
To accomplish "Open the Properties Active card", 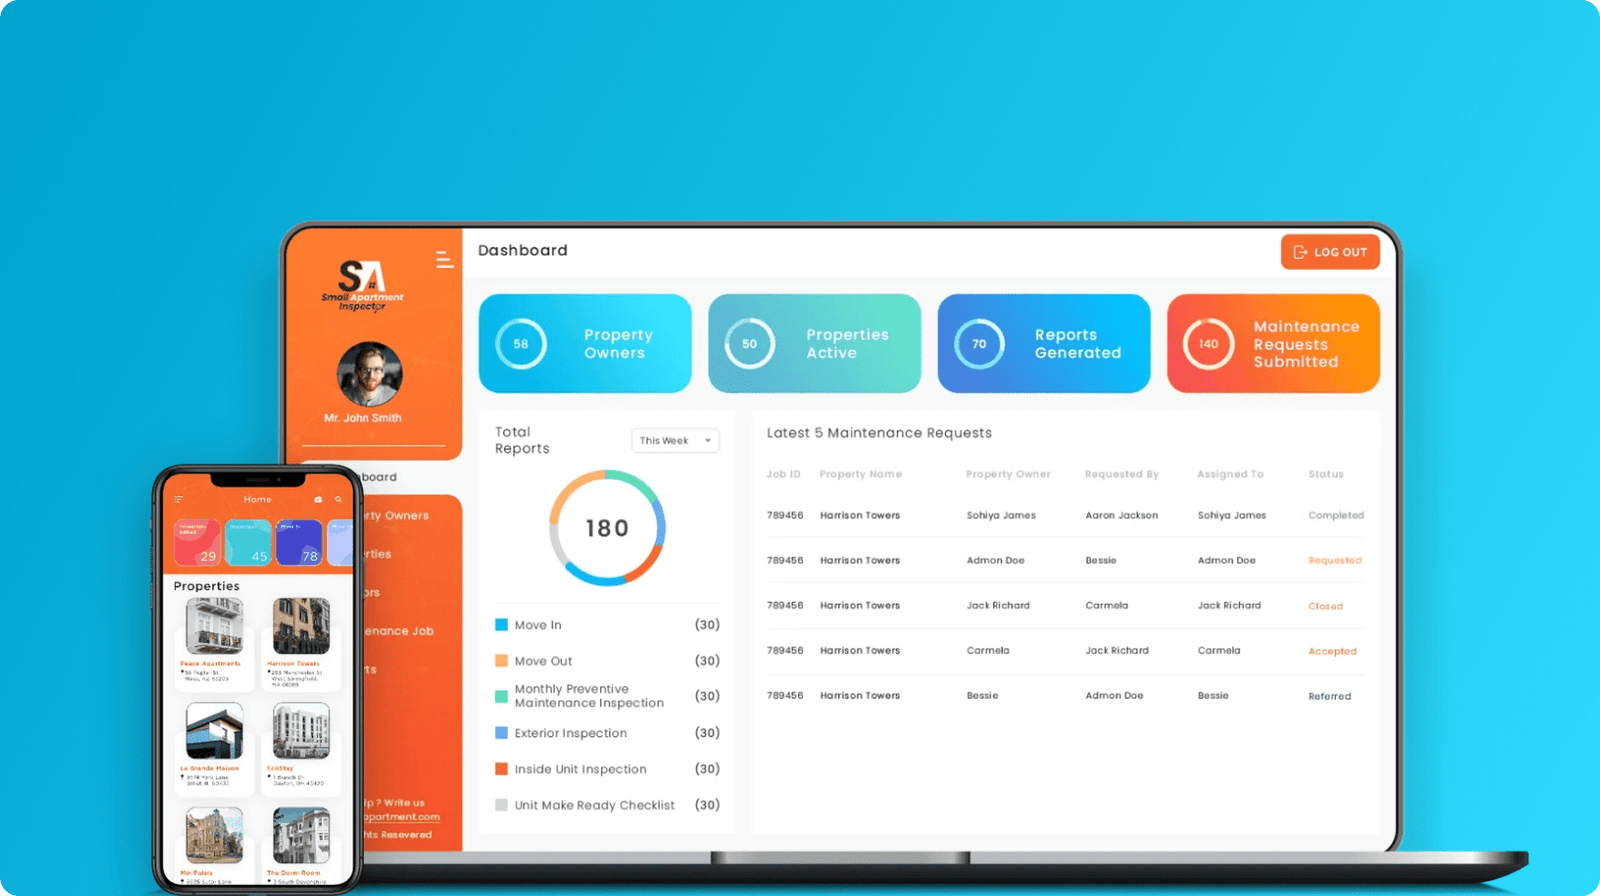I will [814, 343].
